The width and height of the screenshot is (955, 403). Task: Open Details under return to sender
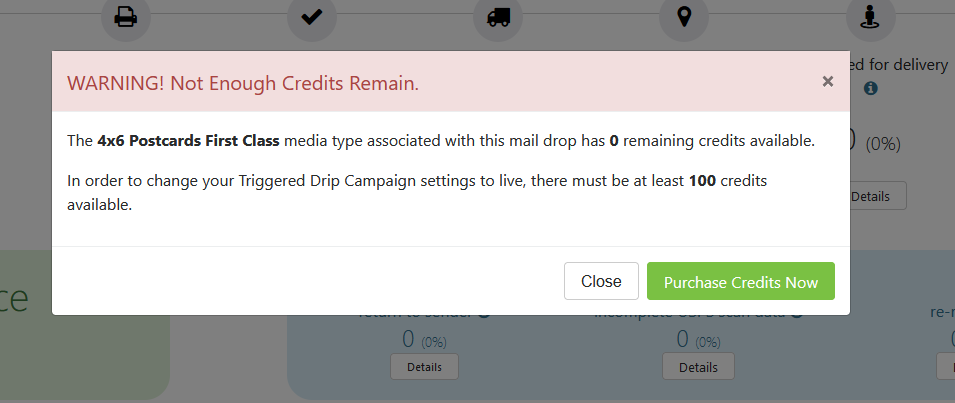coord(425,367)
